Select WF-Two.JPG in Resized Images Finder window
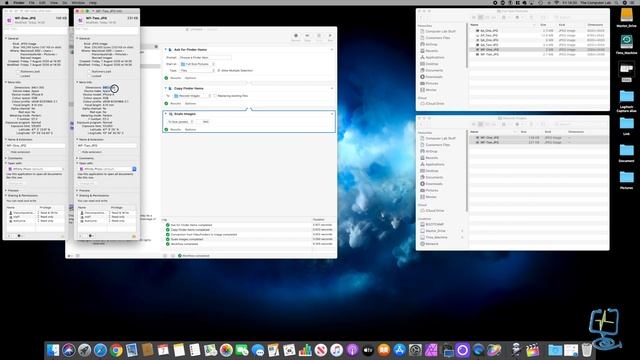 [x=538, y=142]
